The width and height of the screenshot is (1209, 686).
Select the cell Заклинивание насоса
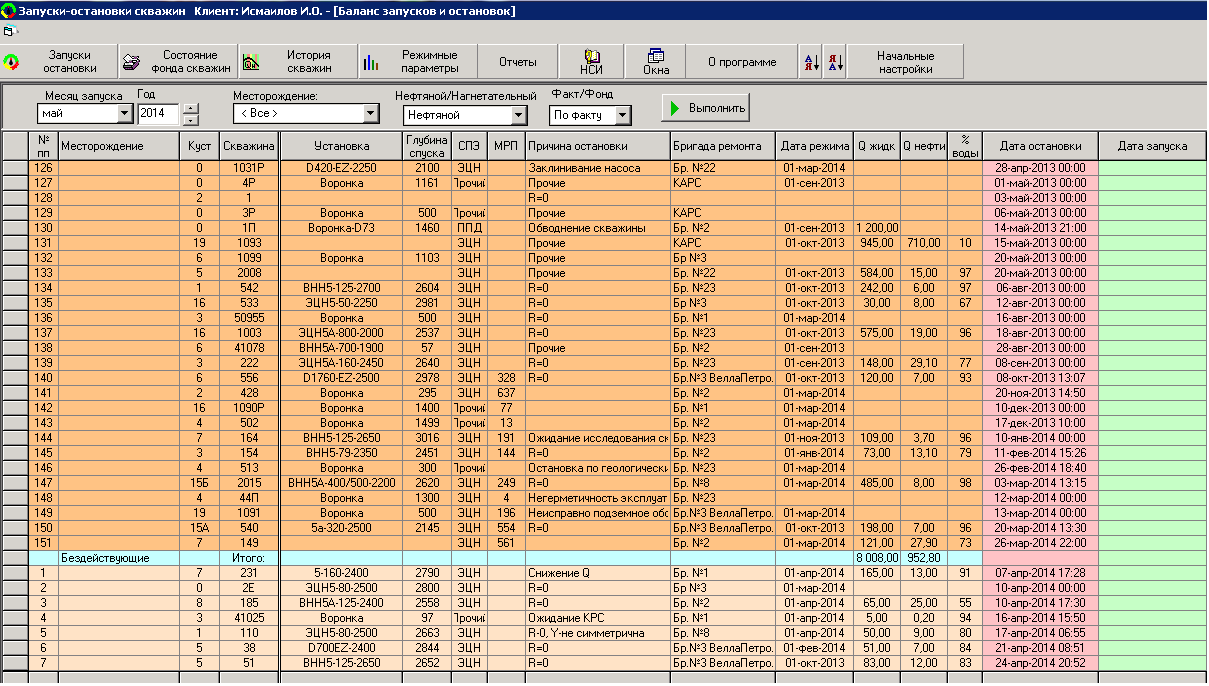pos(598,168)
